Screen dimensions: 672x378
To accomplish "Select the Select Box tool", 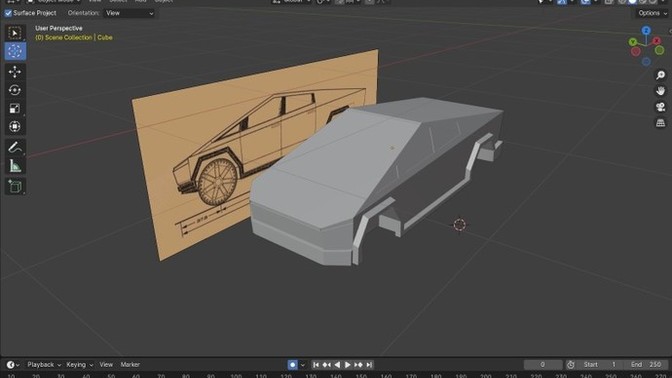I will click(15, 33).
